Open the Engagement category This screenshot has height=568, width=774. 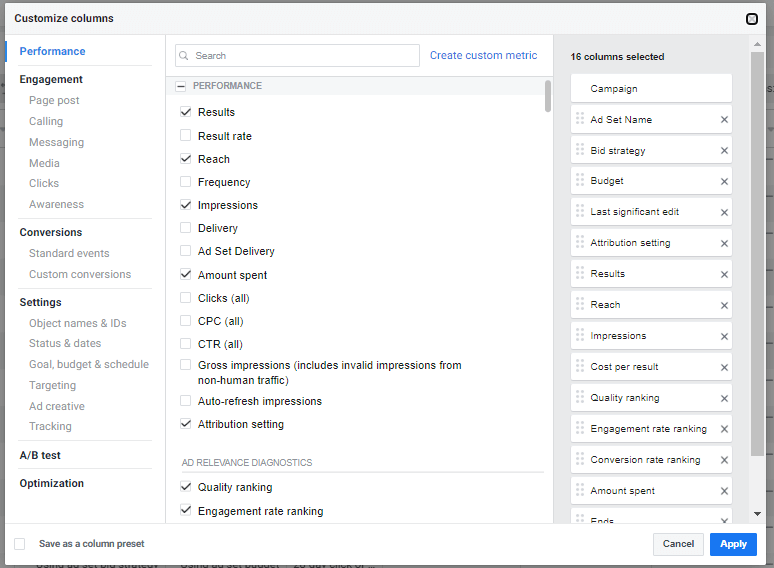[x=51, y=79]
